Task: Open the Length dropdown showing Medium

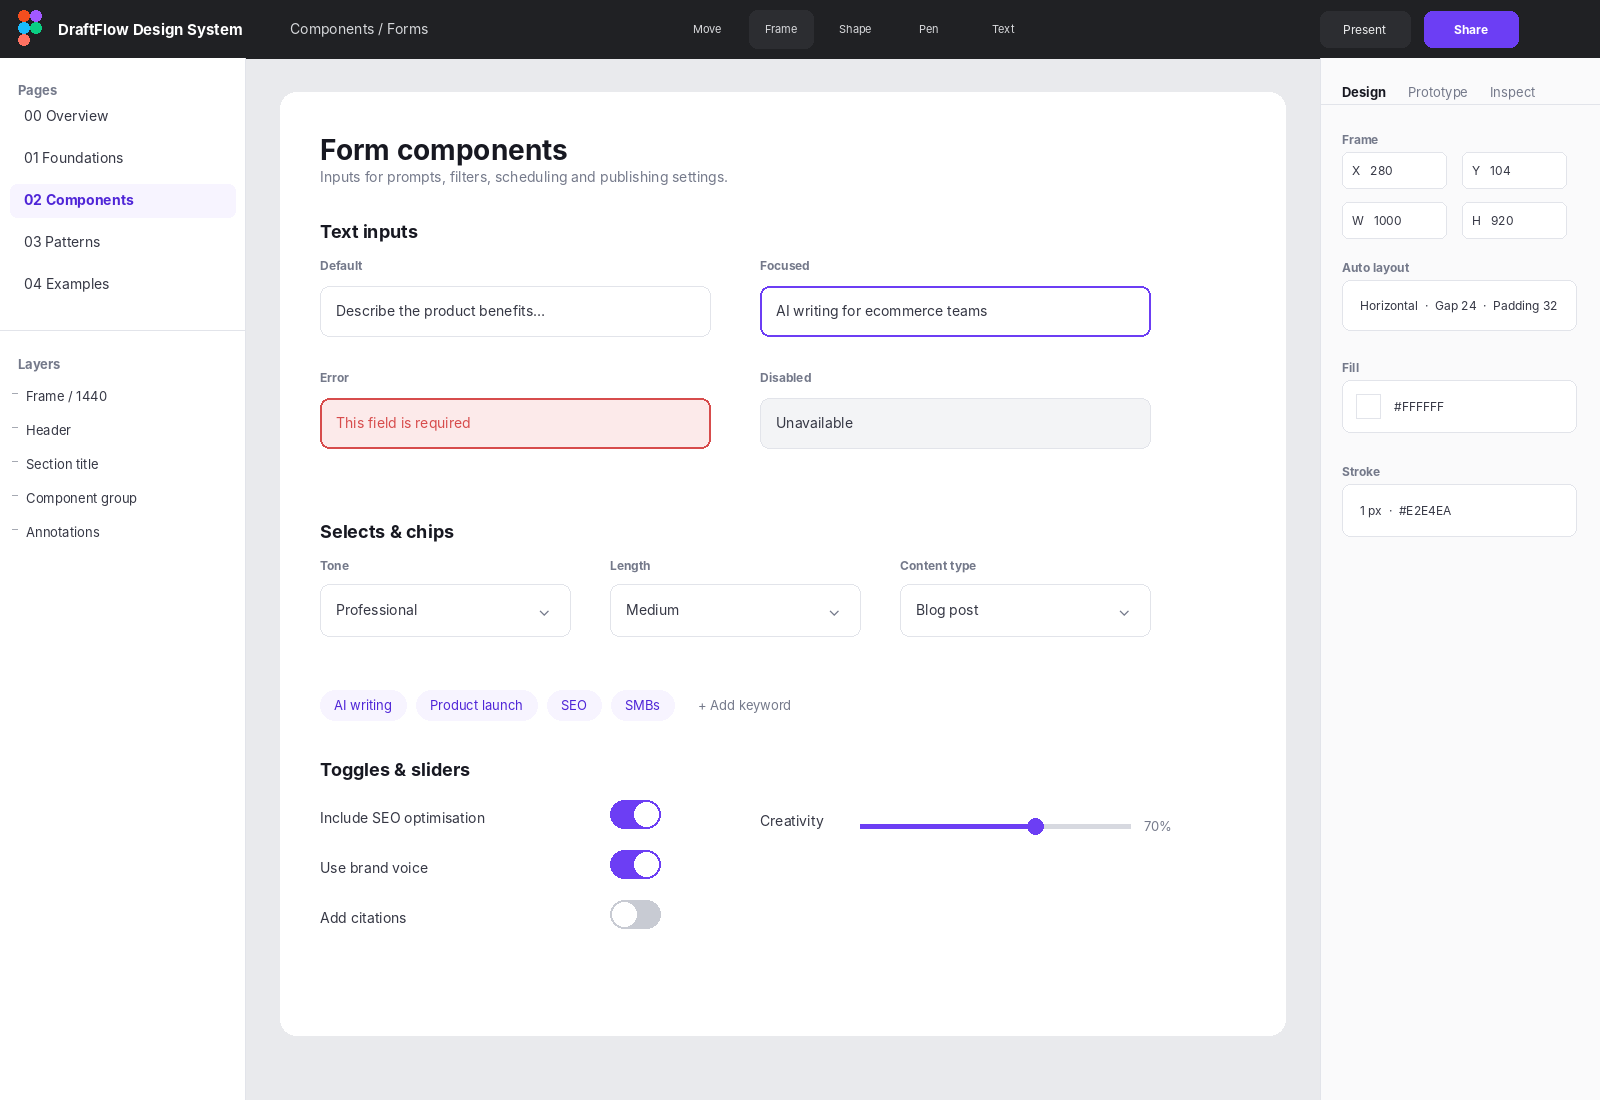Action: pyautogui.click(x=735, y=610)
